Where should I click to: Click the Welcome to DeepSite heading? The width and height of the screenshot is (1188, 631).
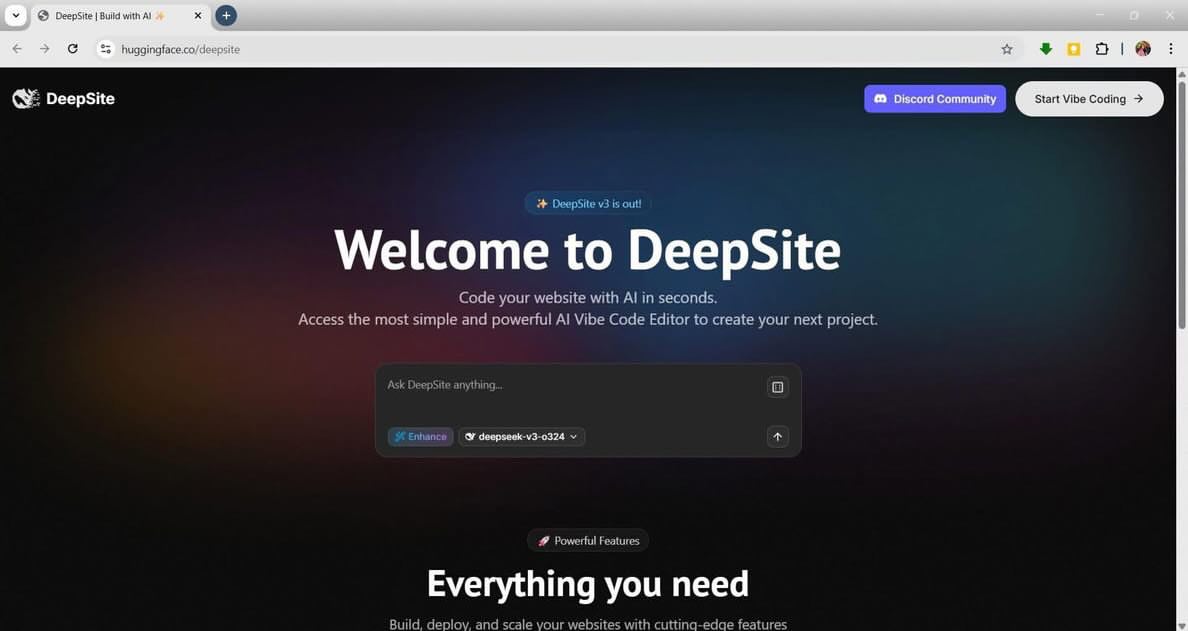pyautogui.click(x=588, y=251)
